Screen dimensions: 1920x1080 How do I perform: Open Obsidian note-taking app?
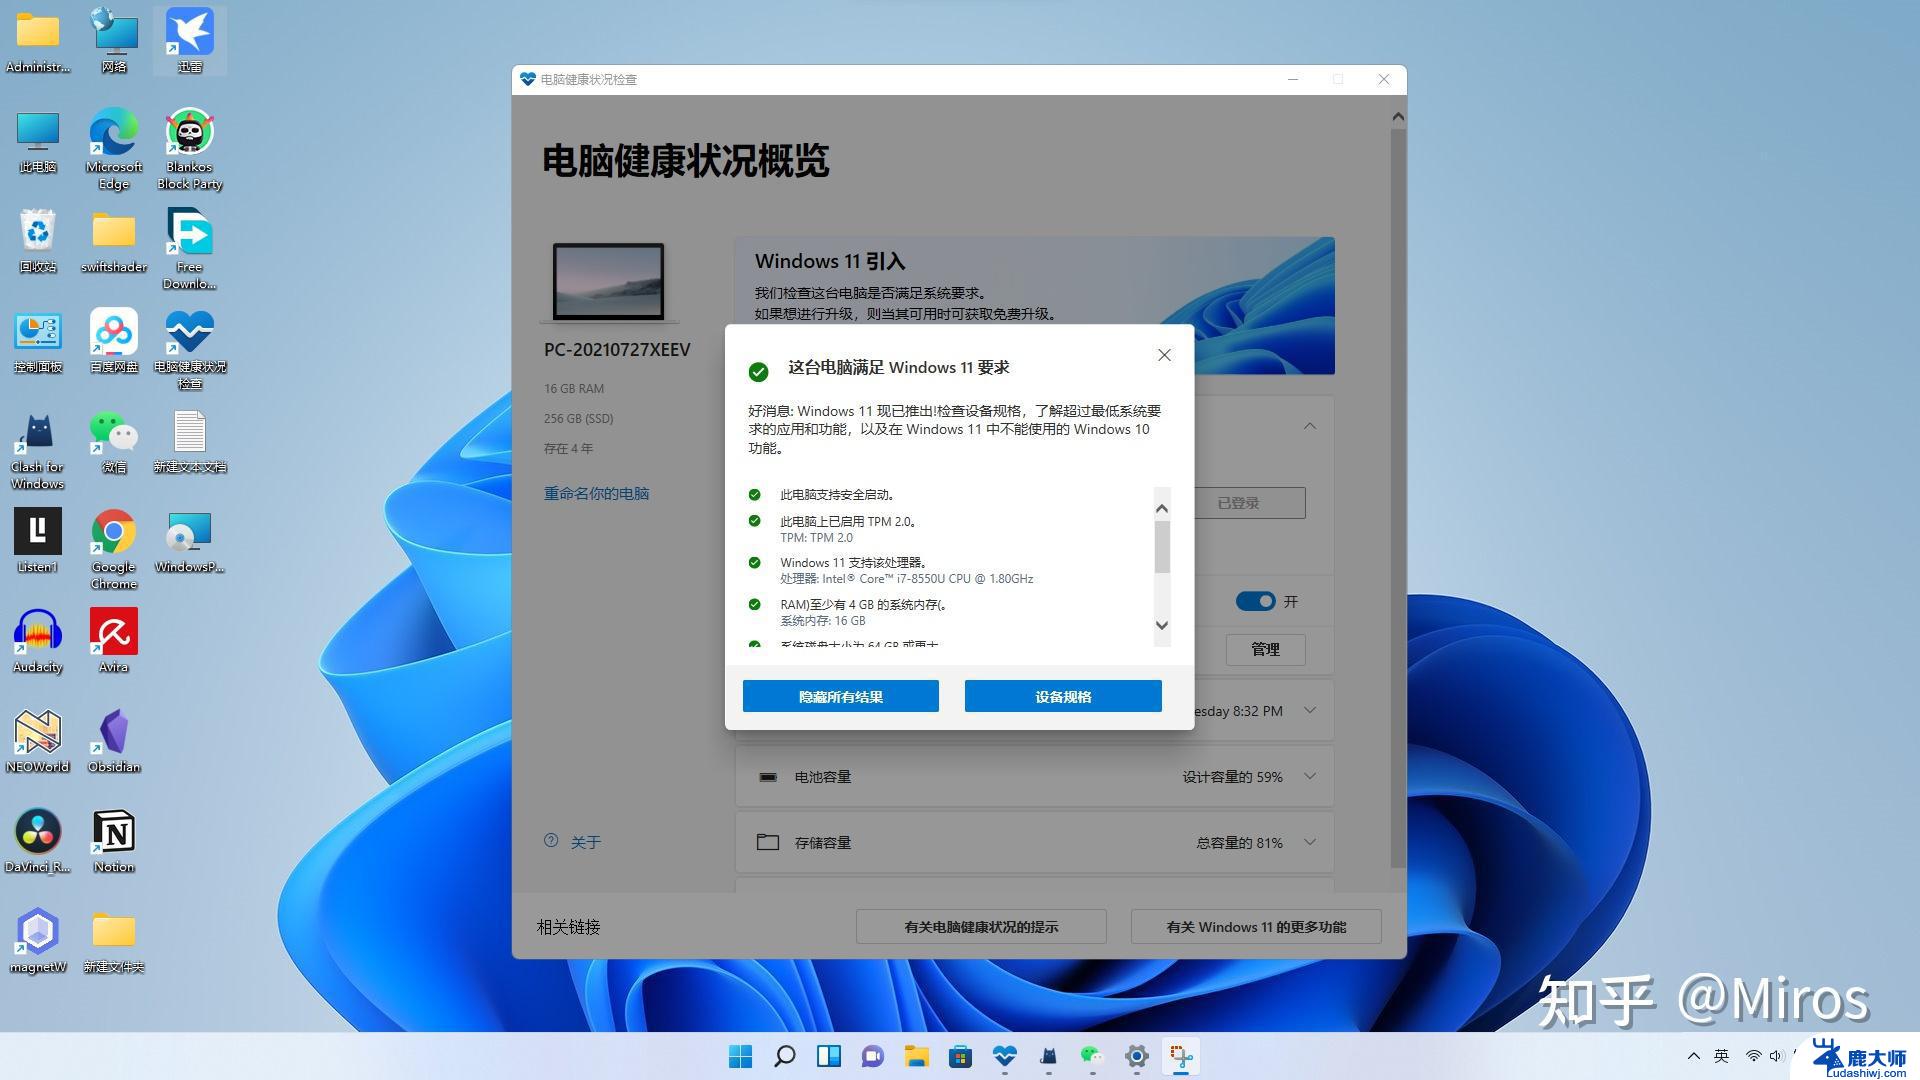[111, 737]
